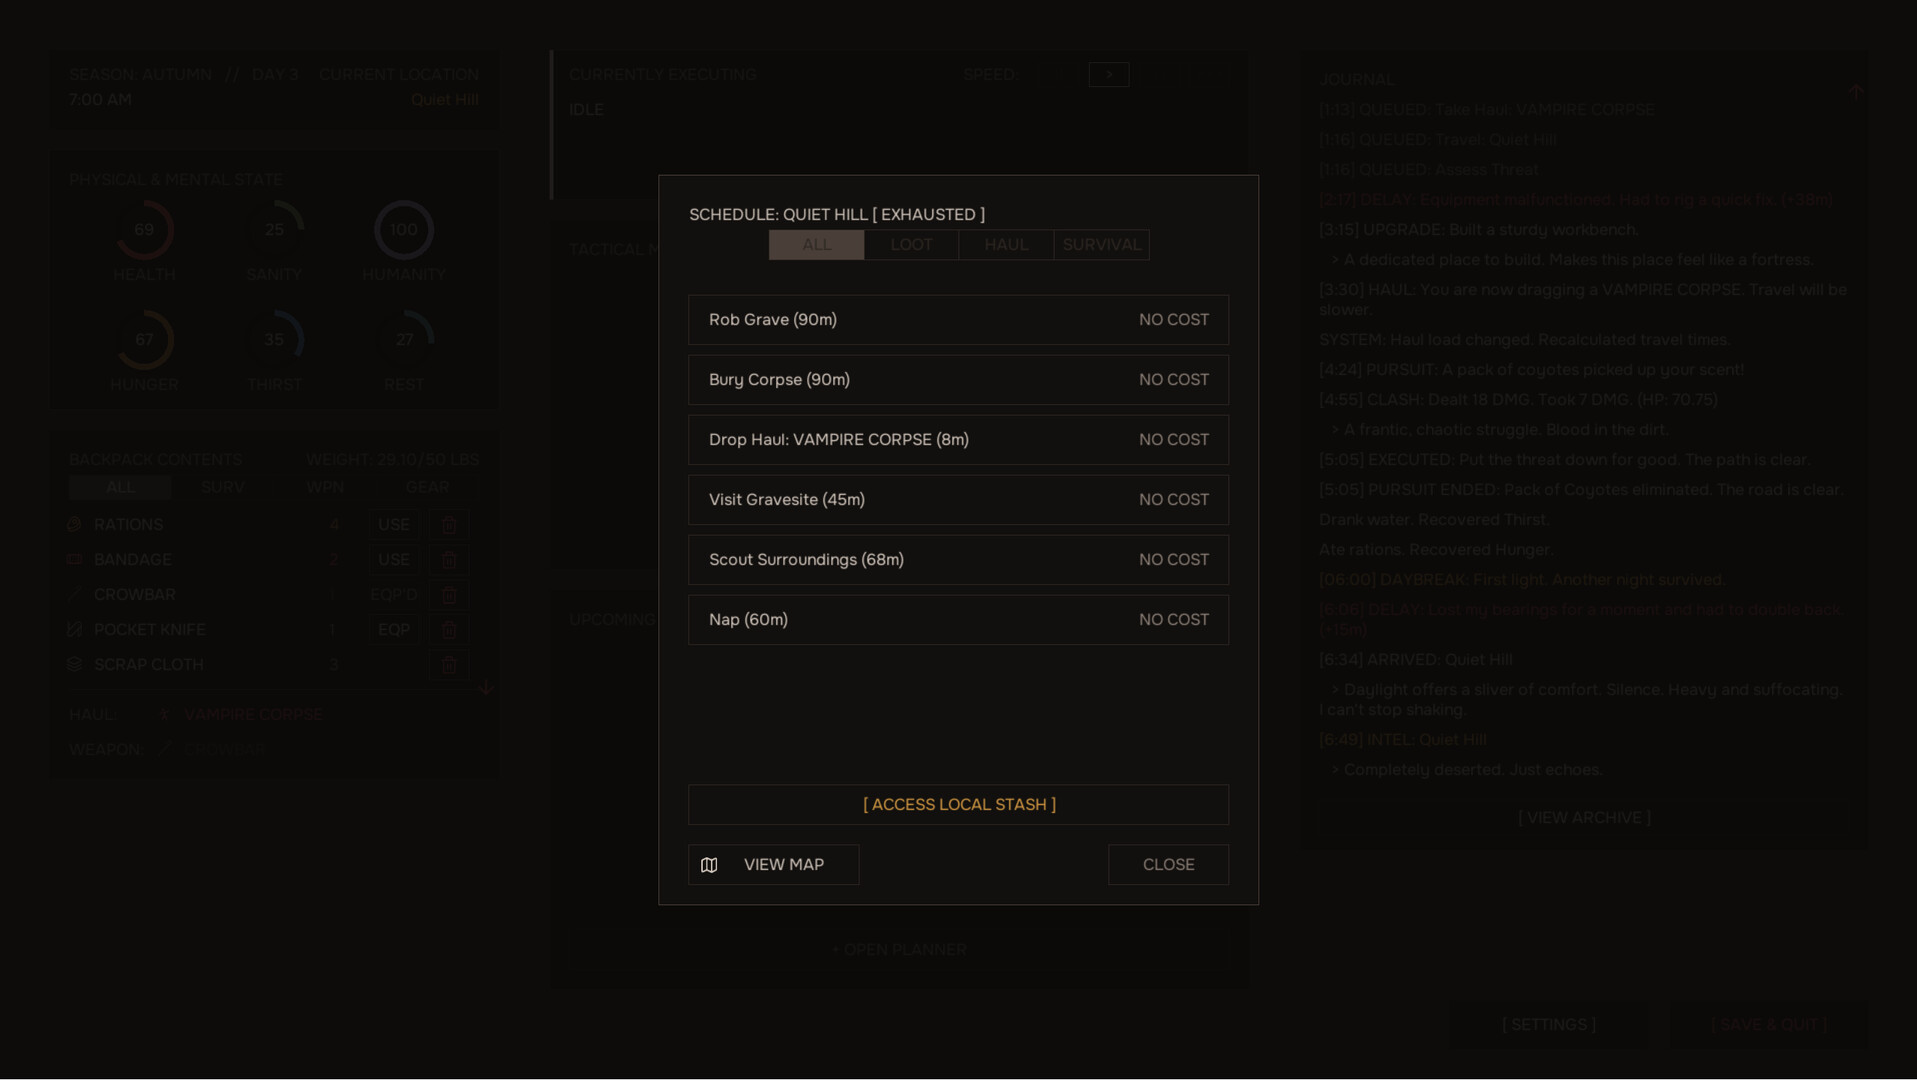
Task: Switch to the LOOT schedule tab
Action: [911, 245]
